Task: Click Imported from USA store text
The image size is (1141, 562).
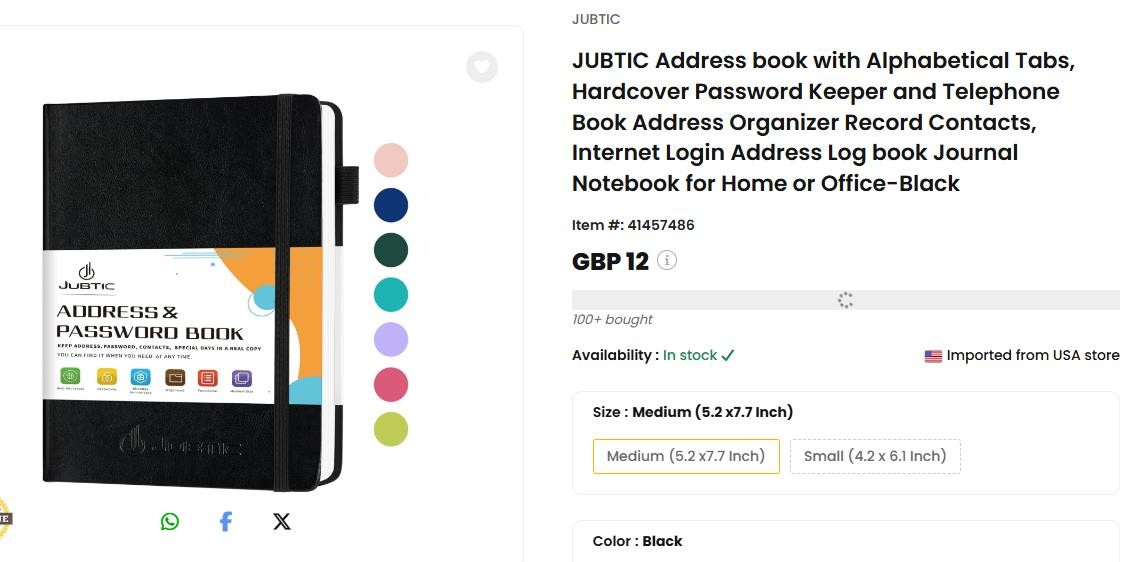Action: [1032, 355]
